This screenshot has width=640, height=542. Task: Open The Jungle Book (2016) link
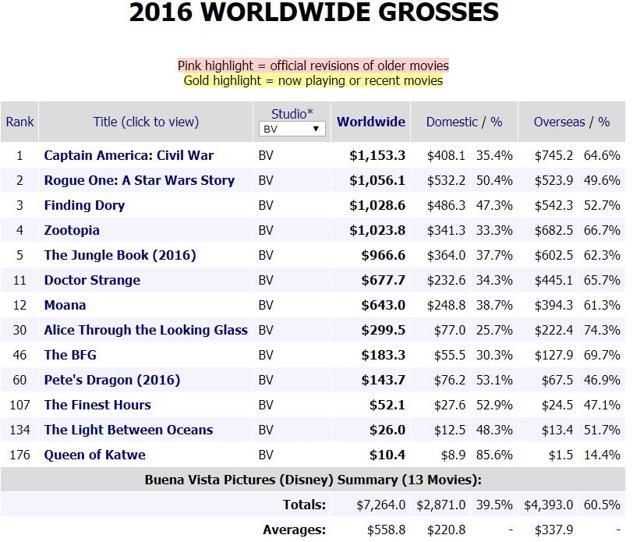pos(120,255)
